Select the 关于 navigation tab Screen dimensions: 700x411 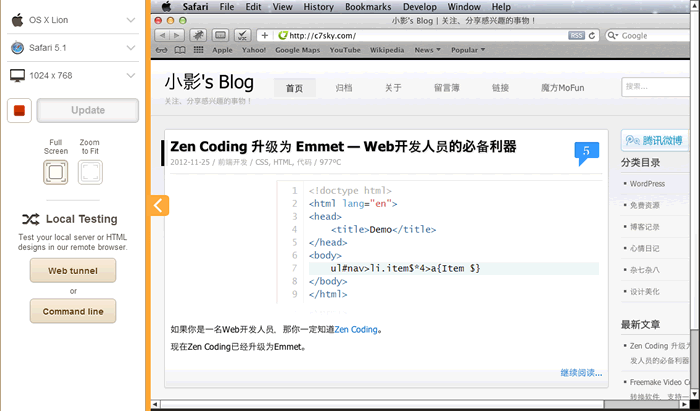[x=393, y=88]
